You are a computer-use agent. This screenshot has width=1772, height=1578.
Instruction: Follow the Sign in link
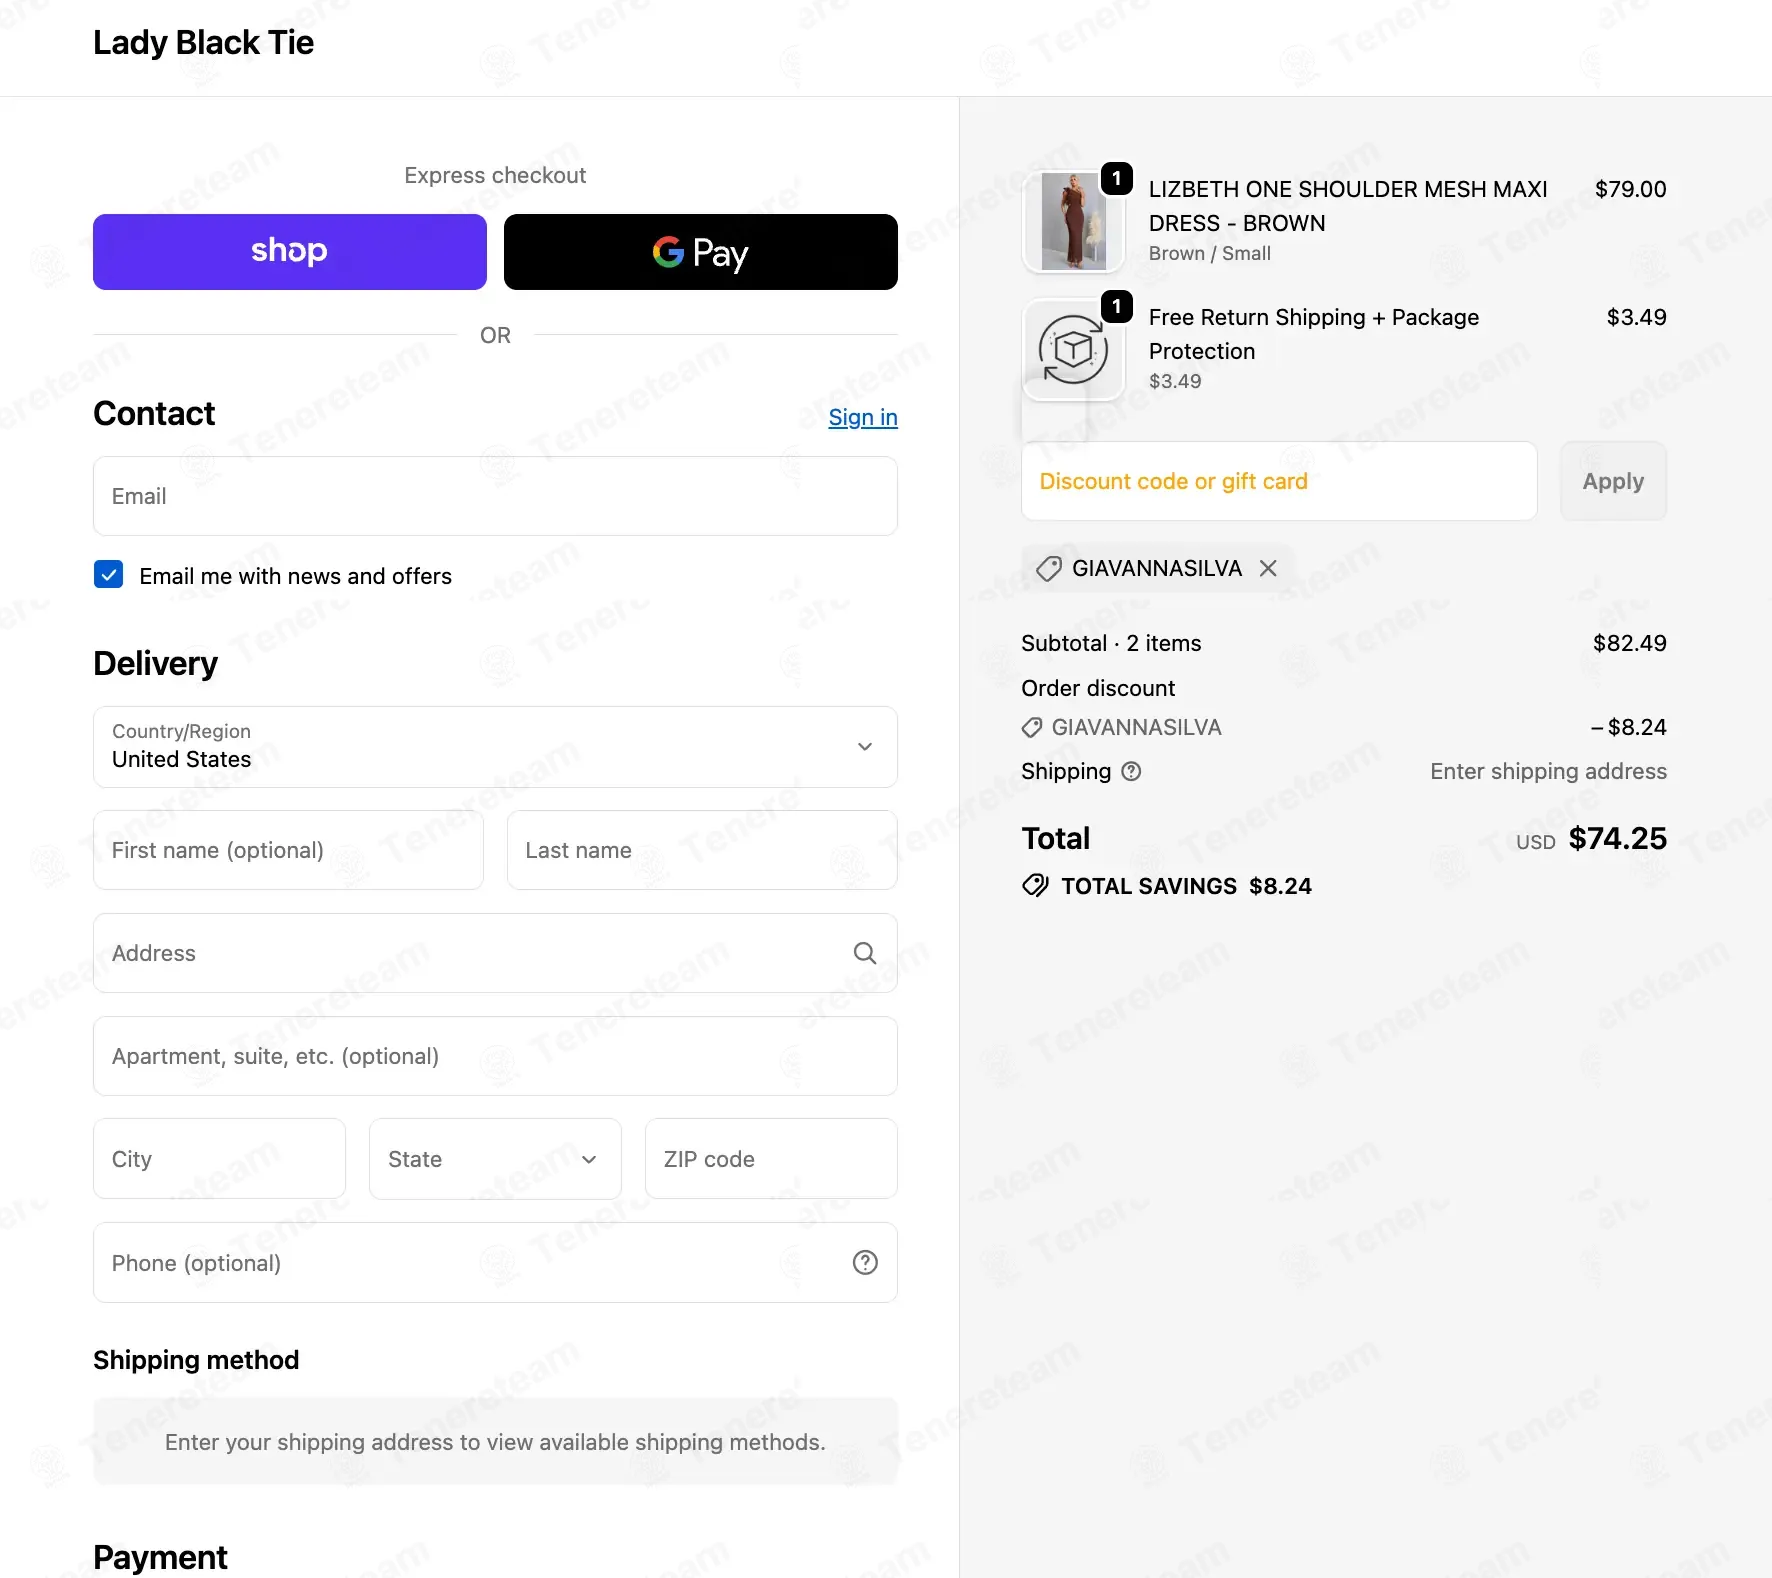tap(863, 417)
